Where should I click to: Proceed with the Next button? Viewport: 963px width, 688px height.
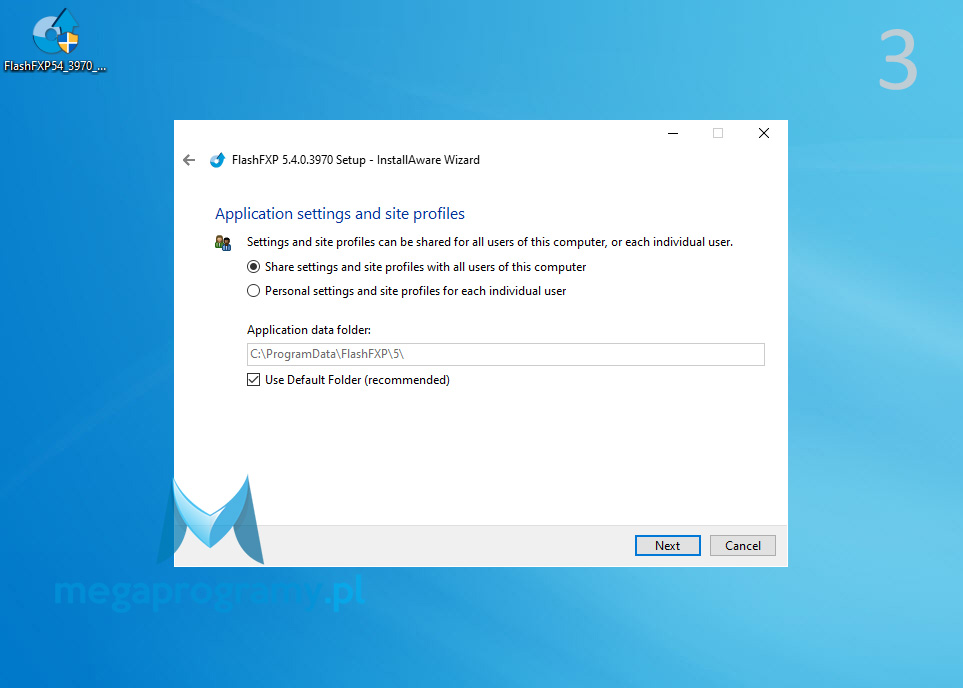point(668,545)
